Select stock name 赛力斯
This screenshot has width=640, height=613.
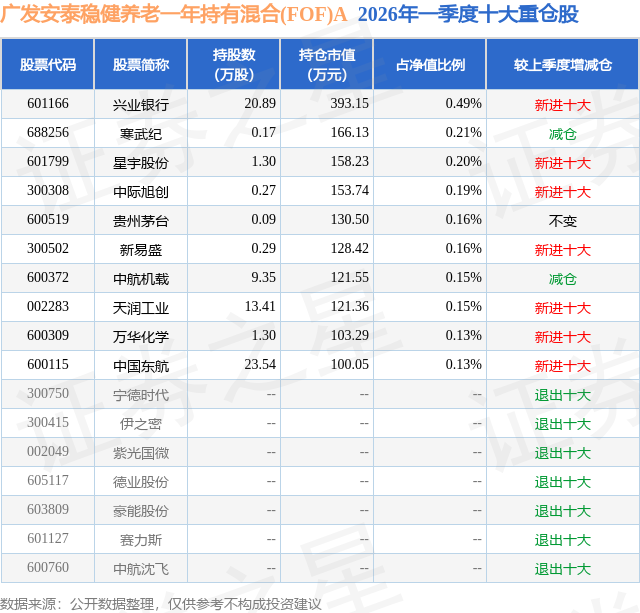pos(141,540)
